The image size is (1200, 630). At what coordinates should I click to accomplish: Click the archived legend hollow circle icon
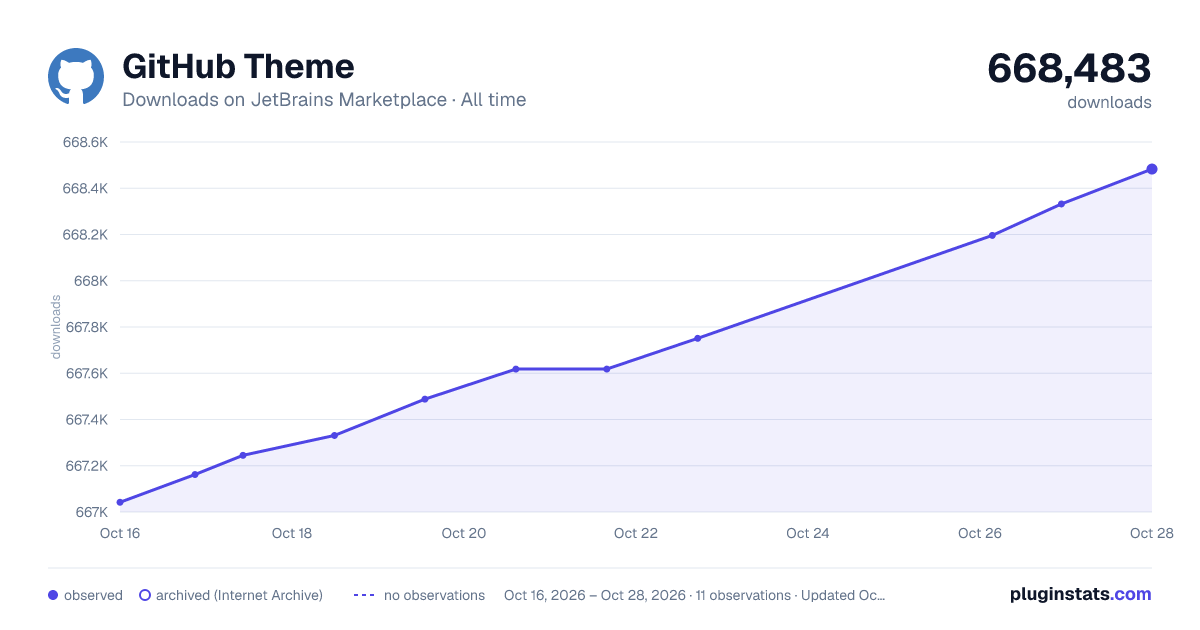point(145,595)
